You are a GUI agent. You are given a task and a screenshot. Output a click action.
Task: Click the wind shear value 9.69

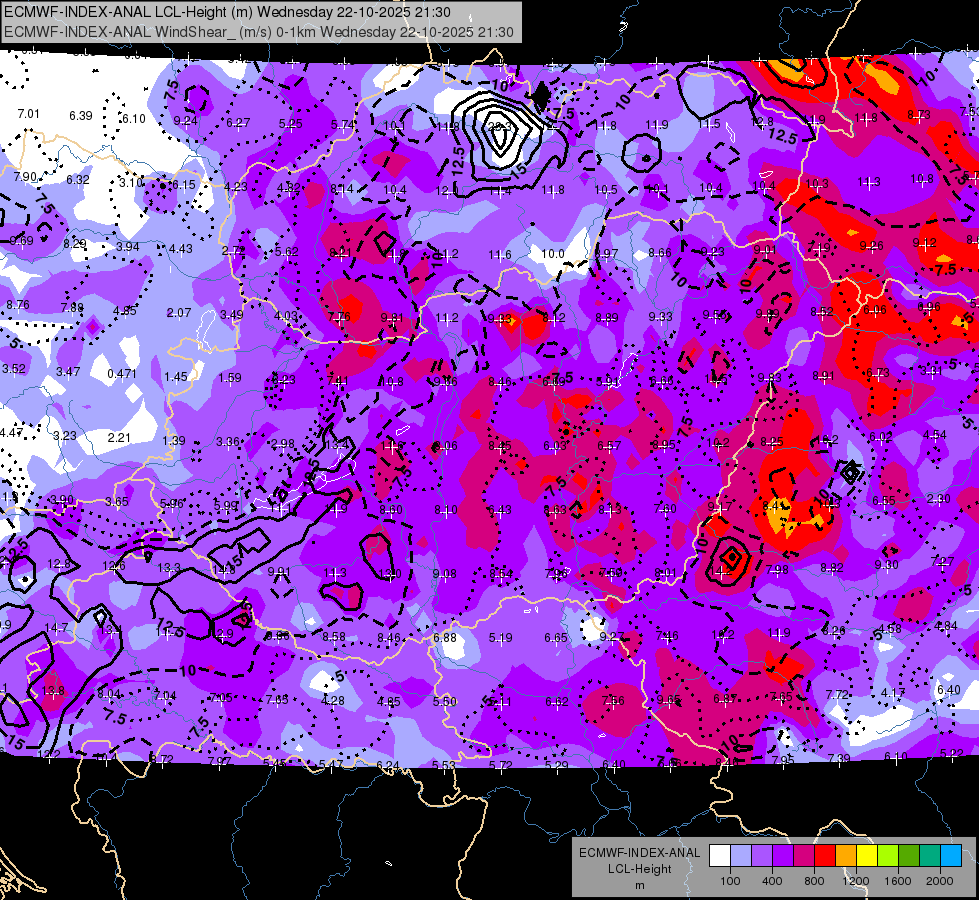coord(22,240)
